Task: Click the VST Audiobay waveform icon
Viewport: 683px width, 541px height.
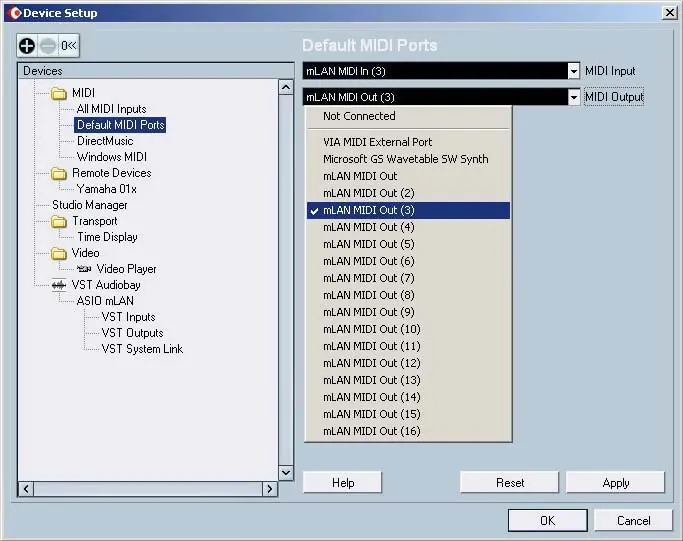Action: [x=59, y=285]
